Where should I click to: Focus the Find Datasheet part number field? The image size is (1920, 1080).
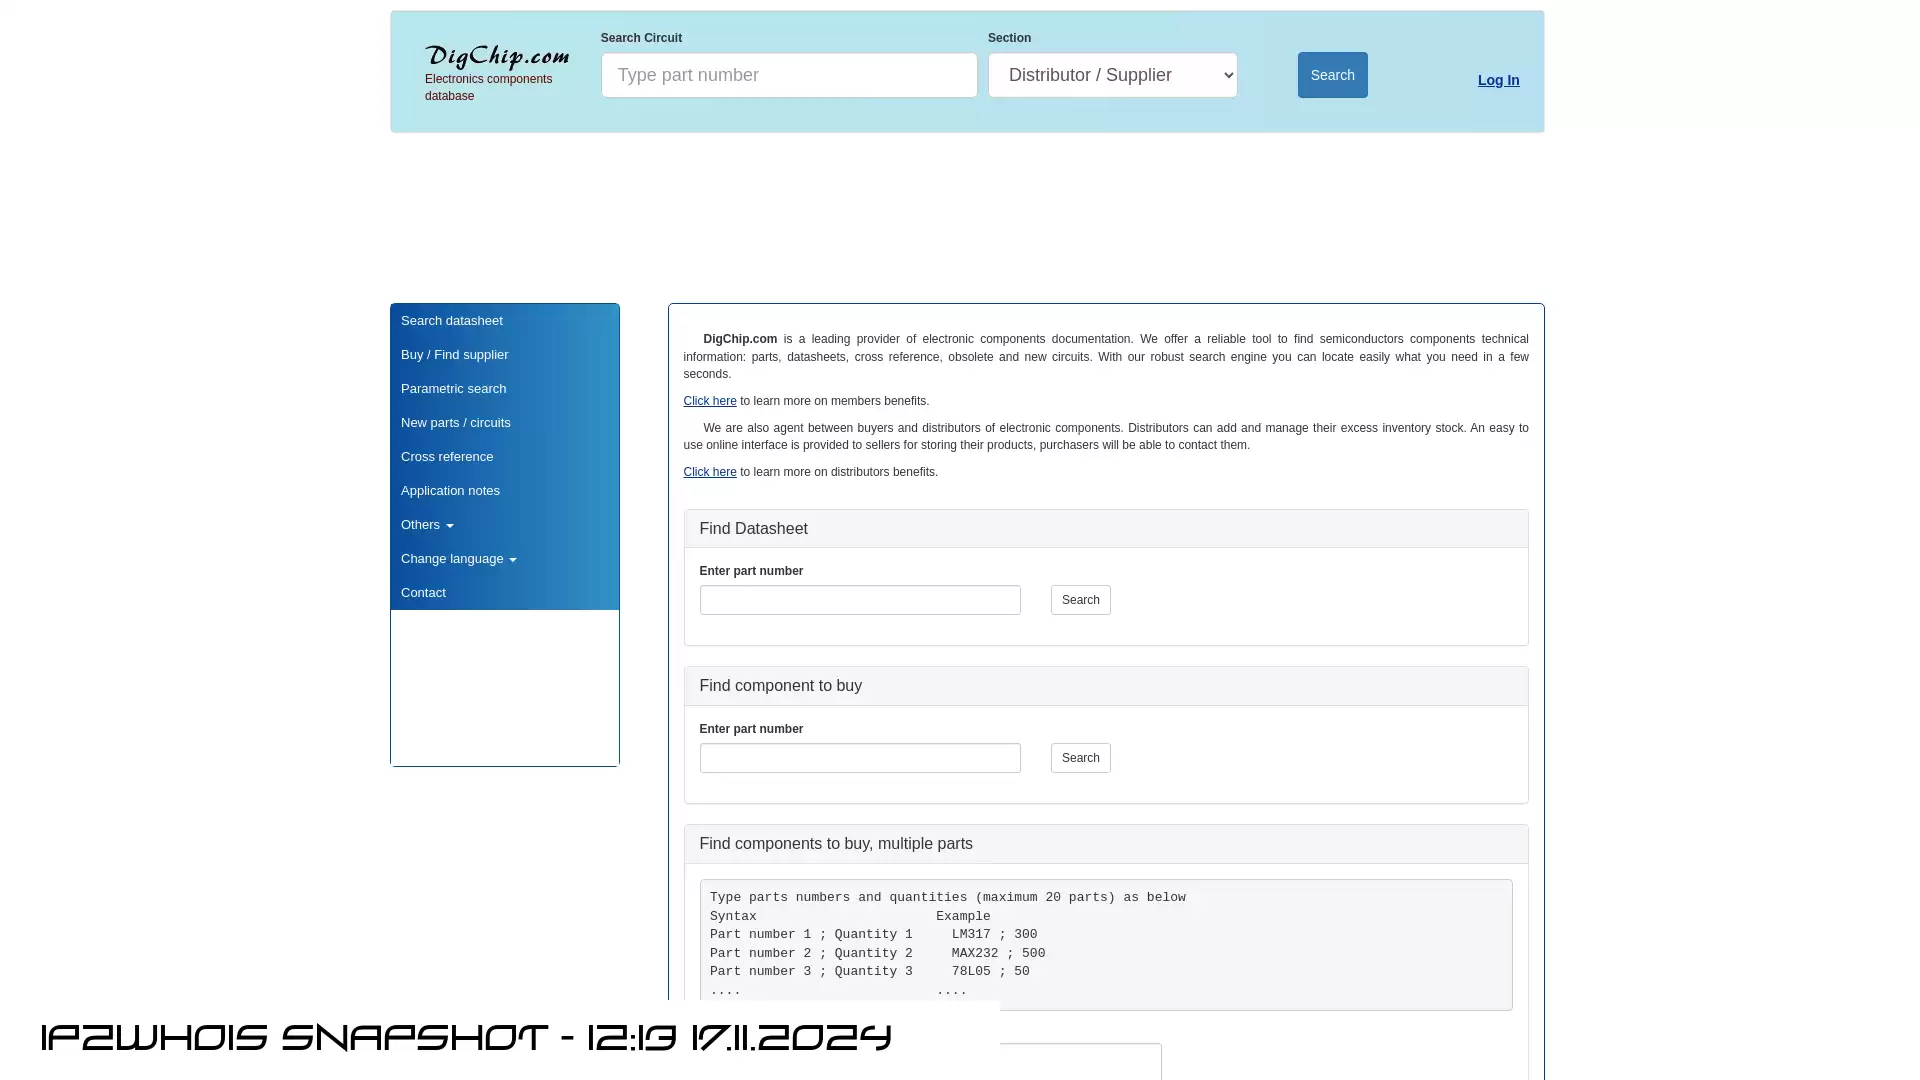coord(860,600)
